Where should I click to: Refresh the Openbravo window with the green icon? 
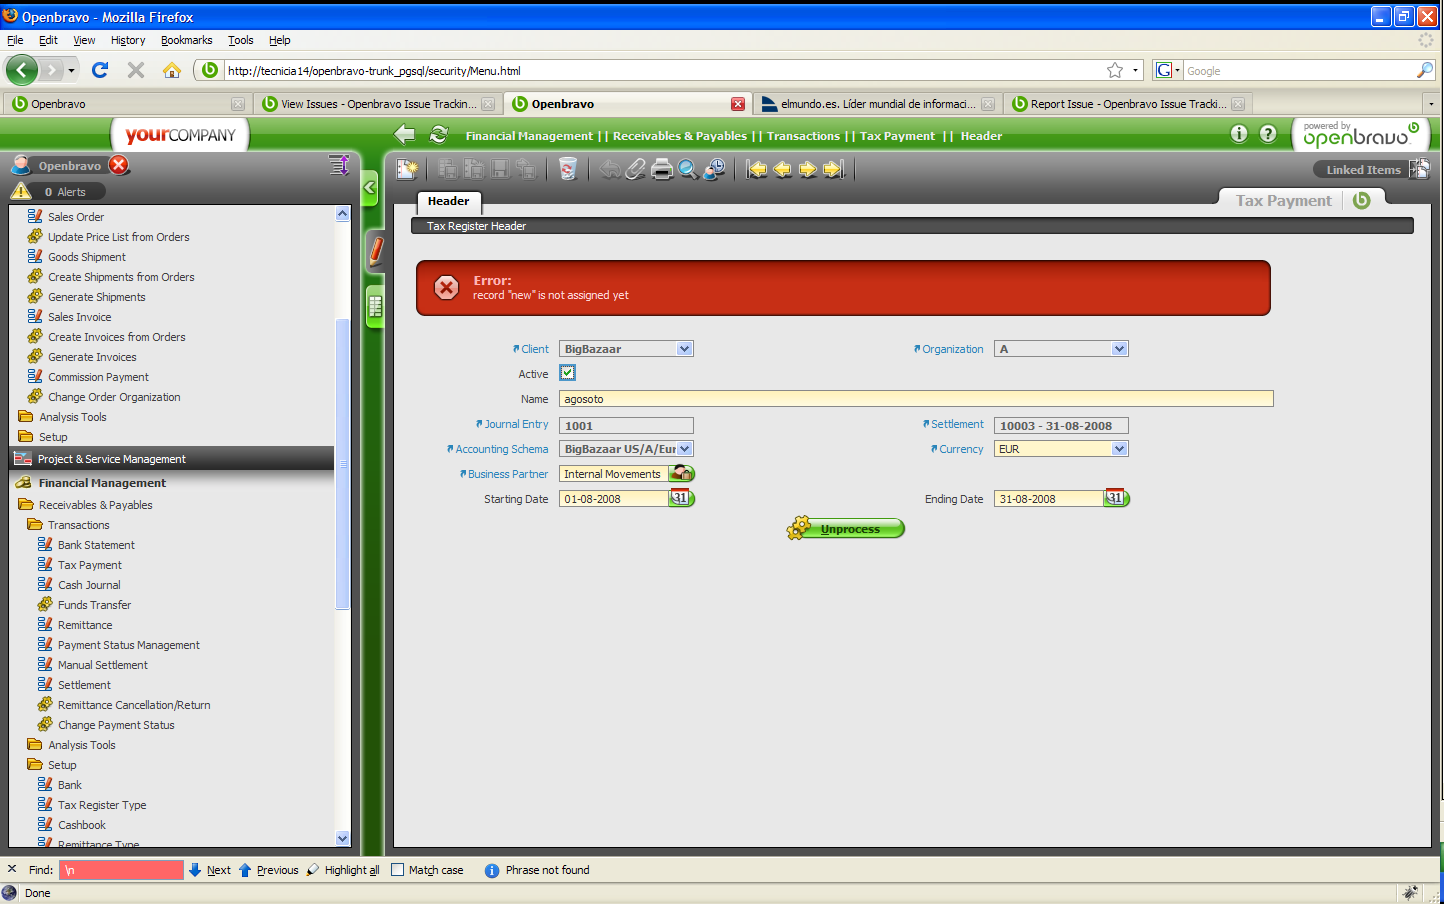[438, 134]
